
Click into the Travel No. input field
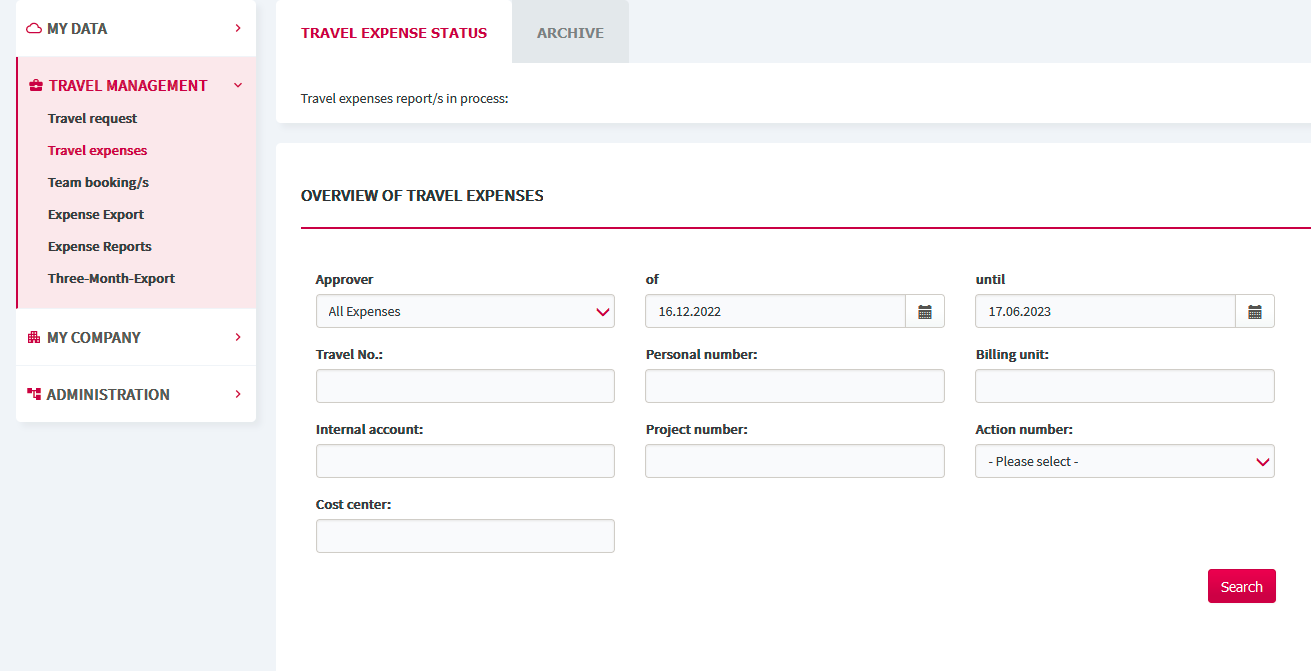coord(465,386)
